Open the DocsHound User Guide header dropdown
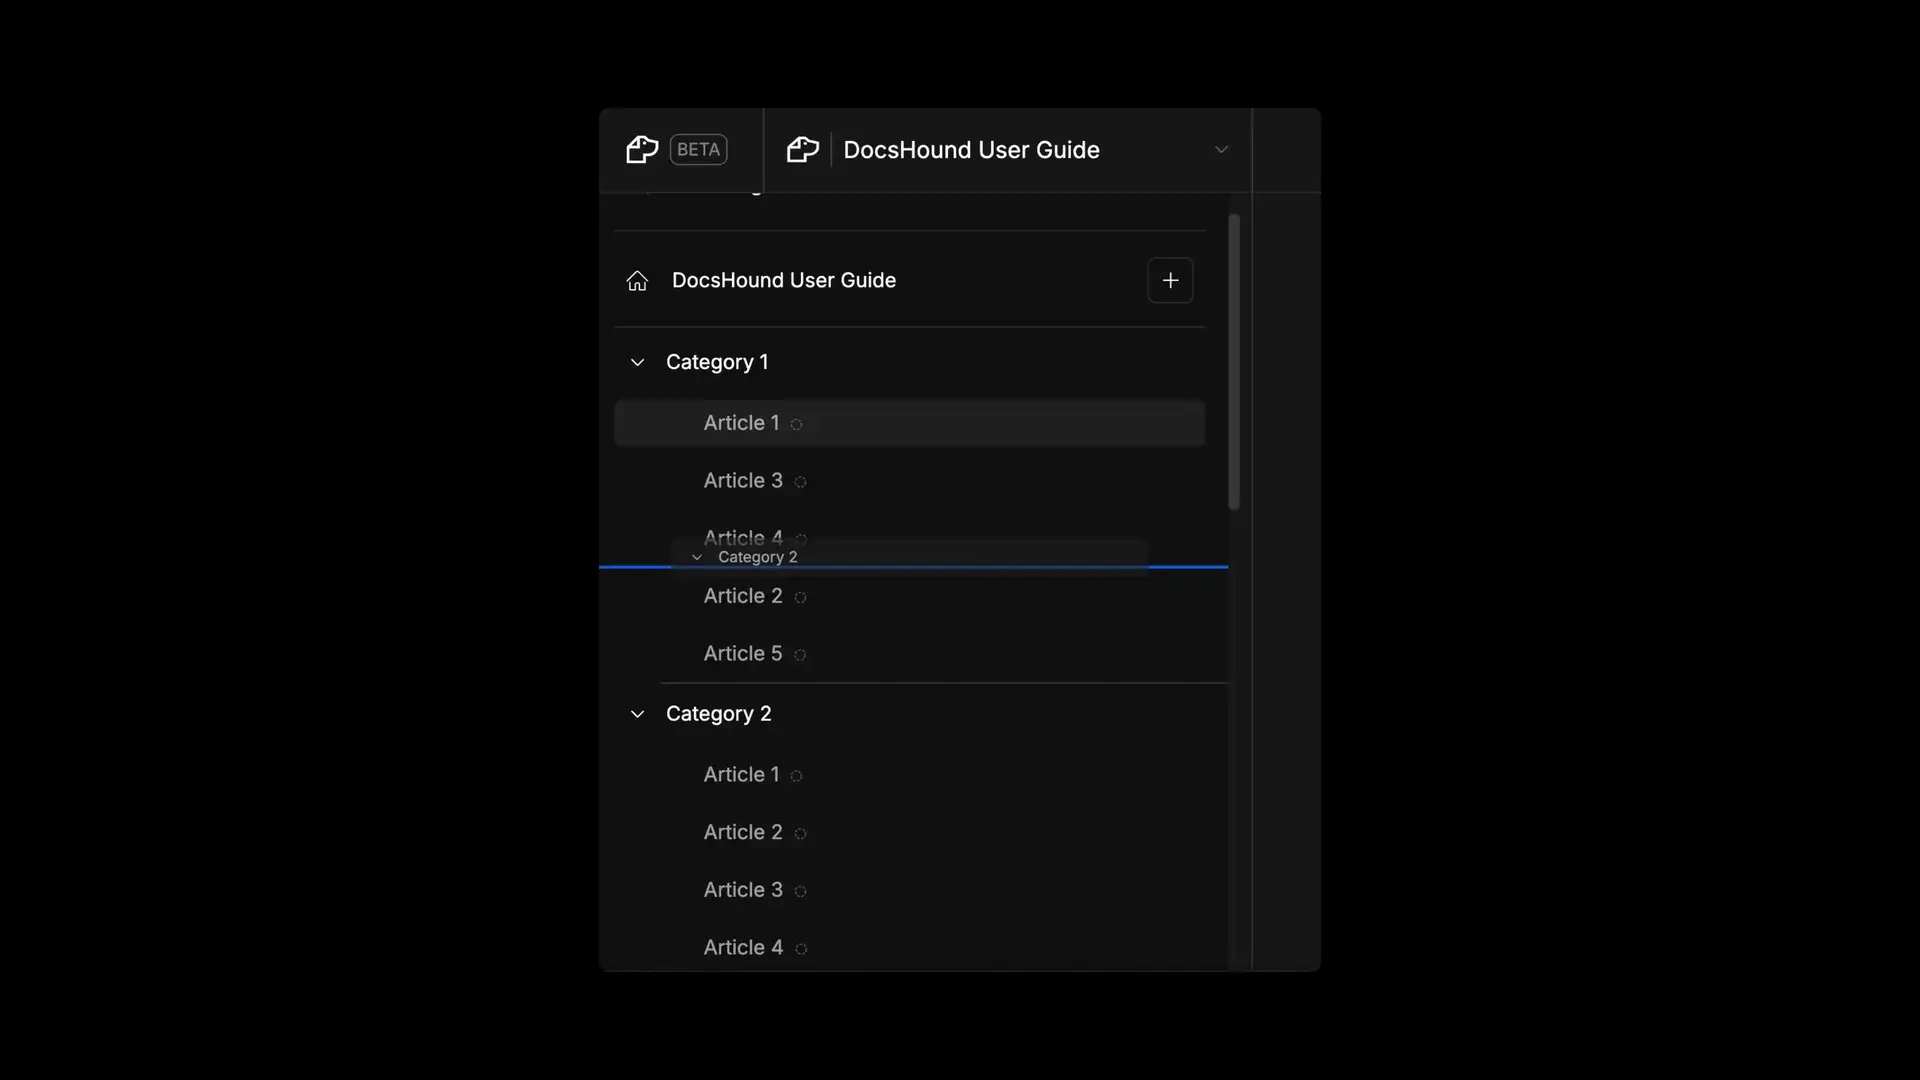 pyautogui.click(x=1221, y=150)
